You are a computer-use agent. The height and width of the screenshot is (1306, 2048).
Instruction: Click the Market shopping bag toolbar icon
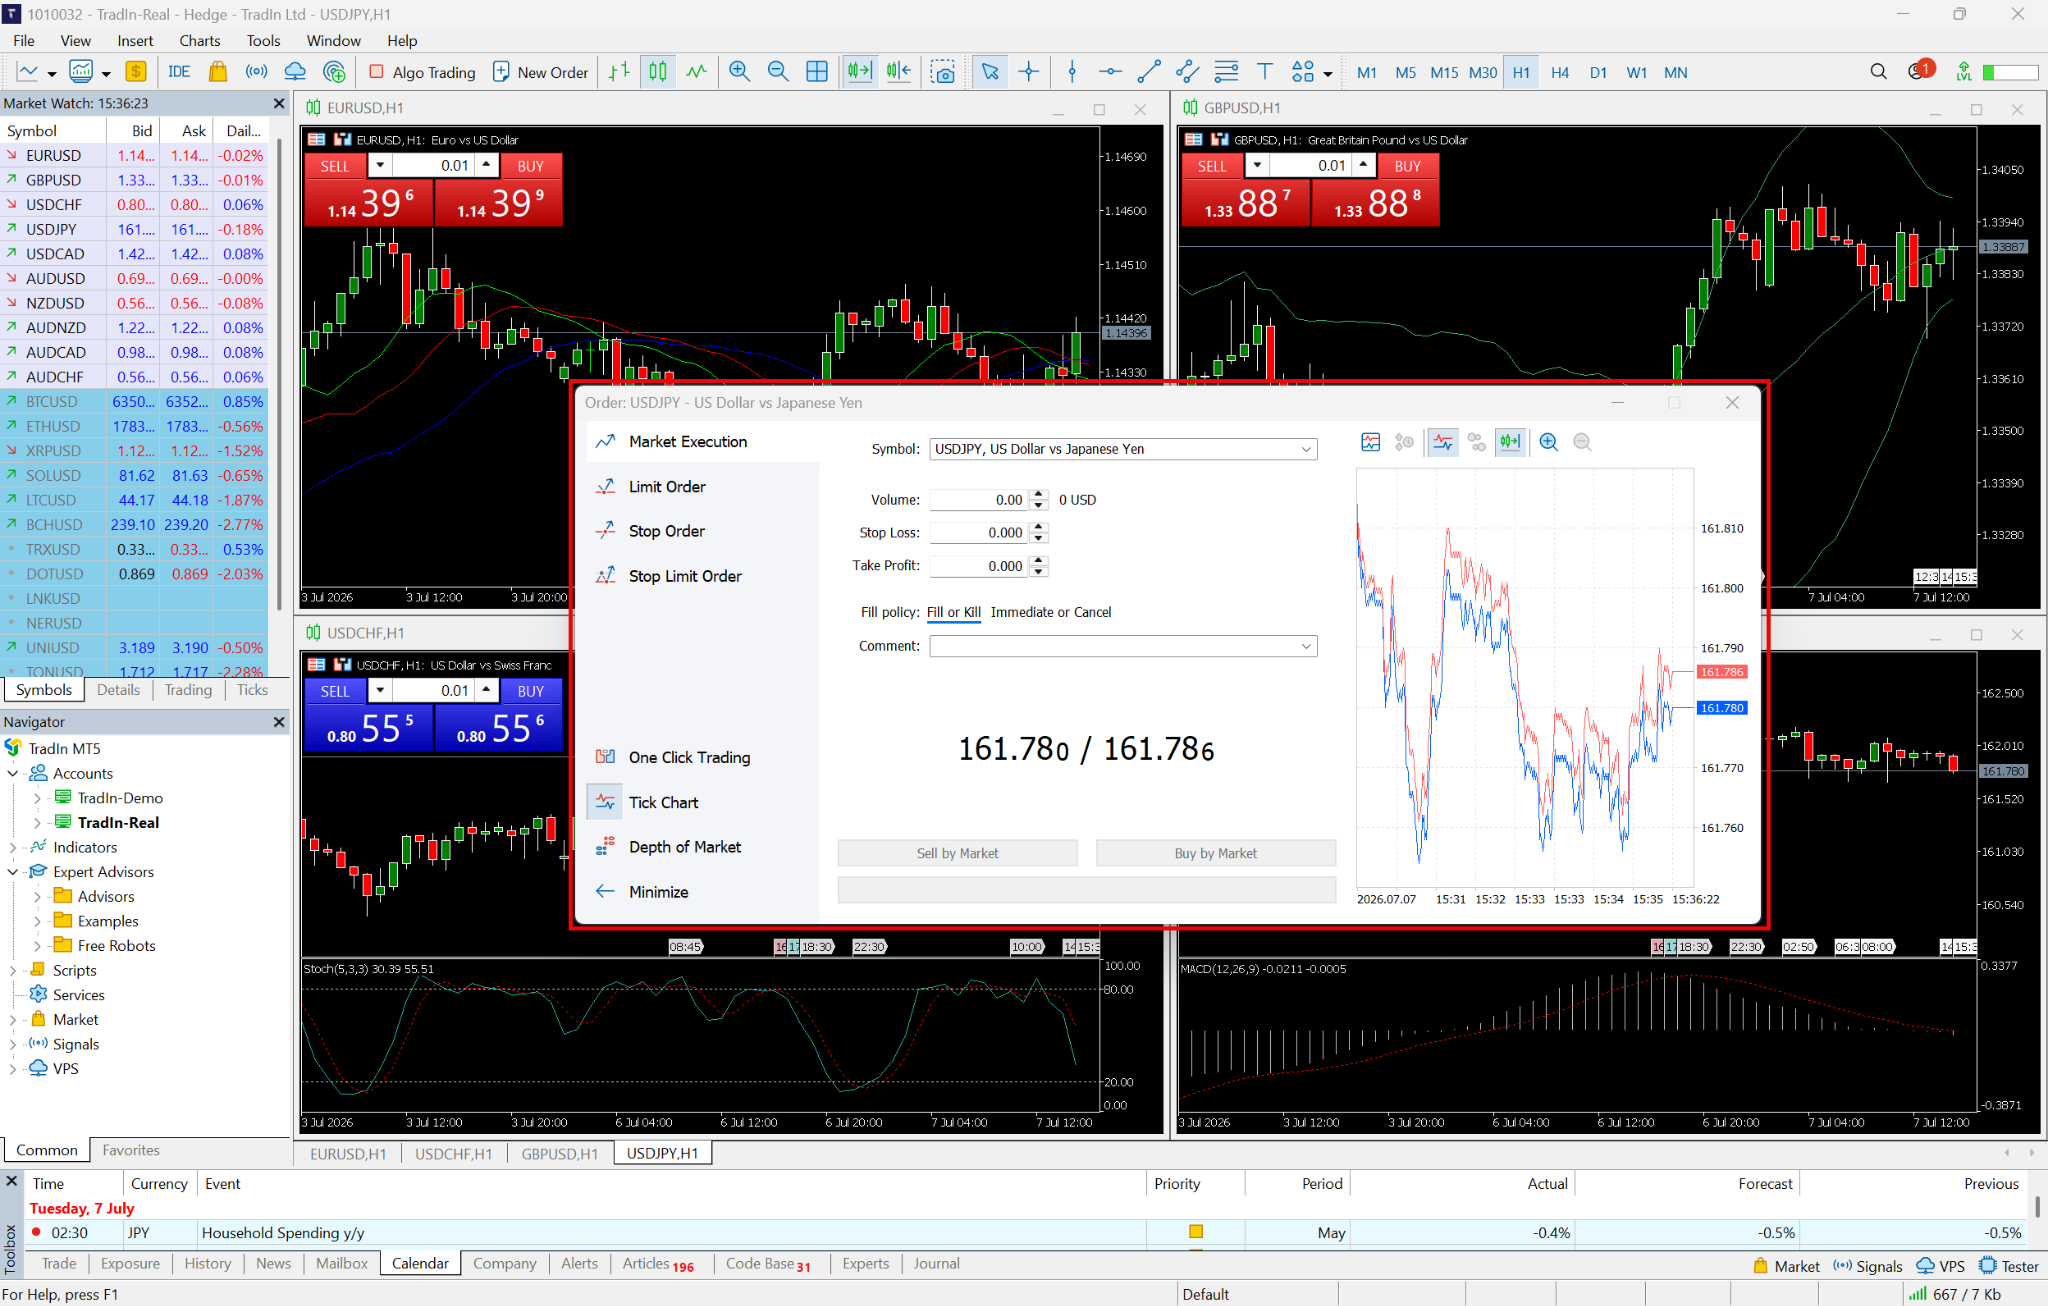point(217,72)
